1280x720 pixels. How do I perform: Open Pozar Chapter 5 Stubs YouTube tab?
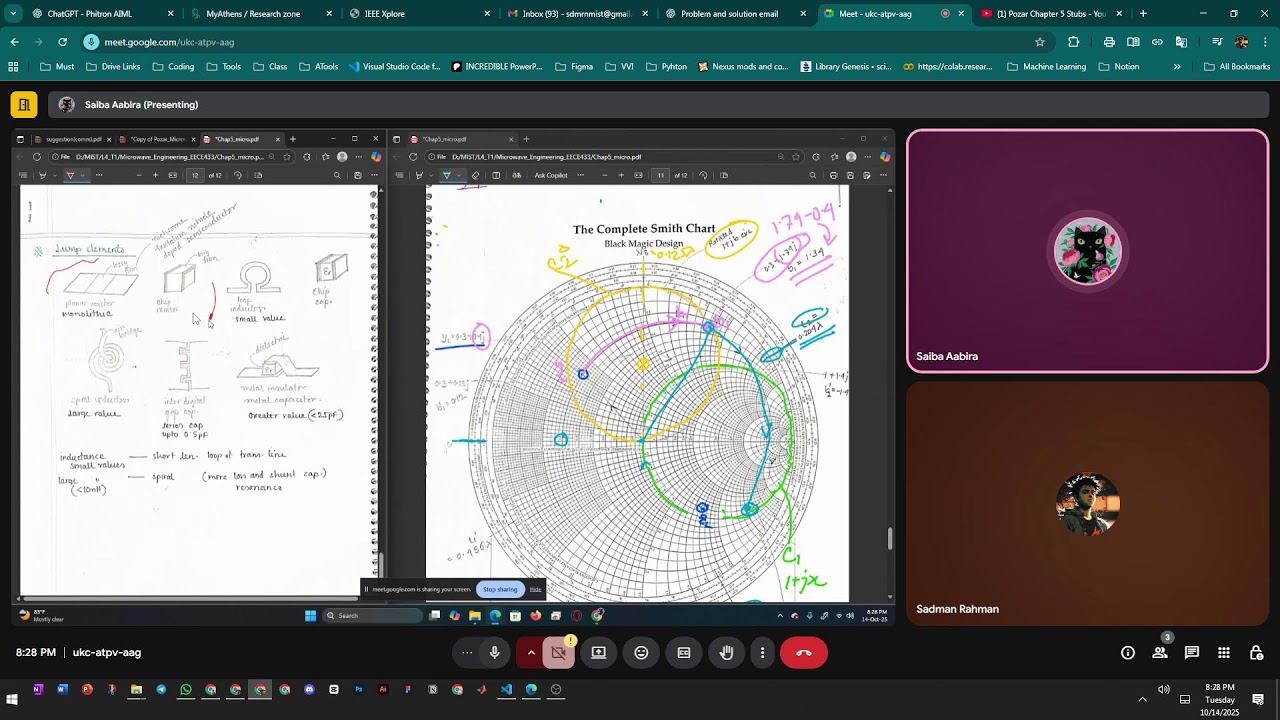click(1050, 14)
